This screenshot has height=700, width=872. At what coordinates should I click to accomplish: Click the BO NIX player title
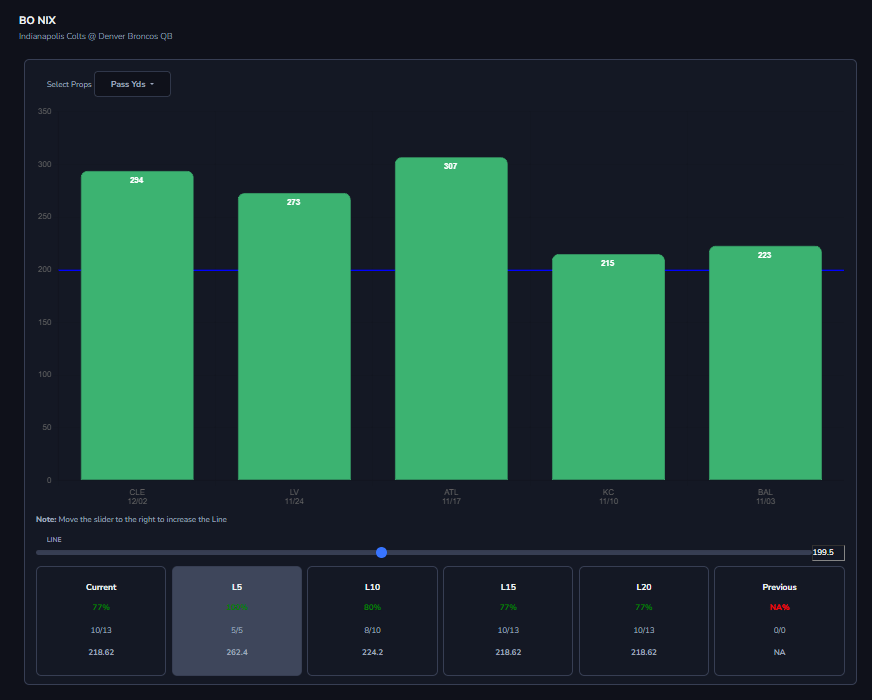pos(37,20)
